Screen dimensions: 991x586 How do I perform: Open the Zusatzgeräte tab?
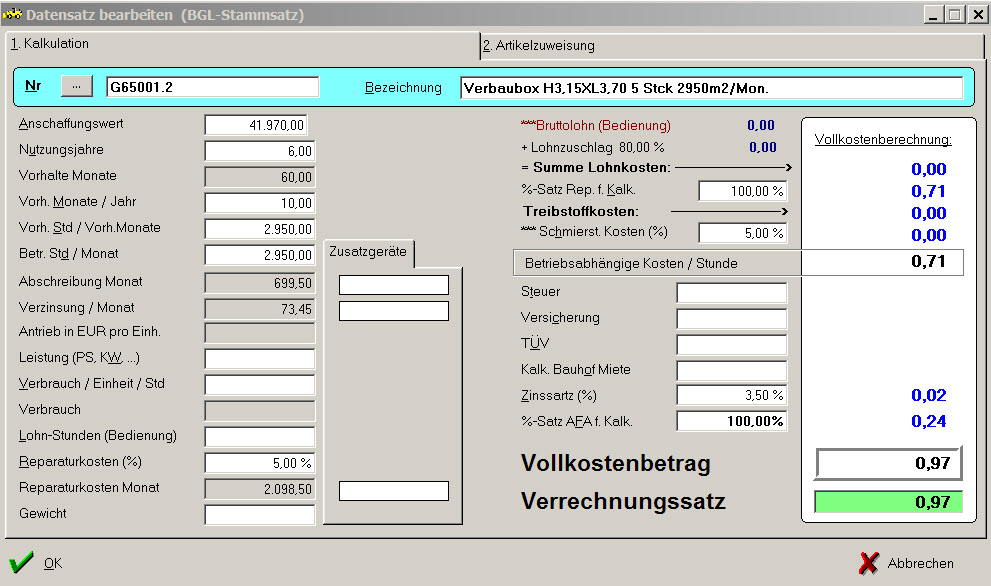pos(368,252)
